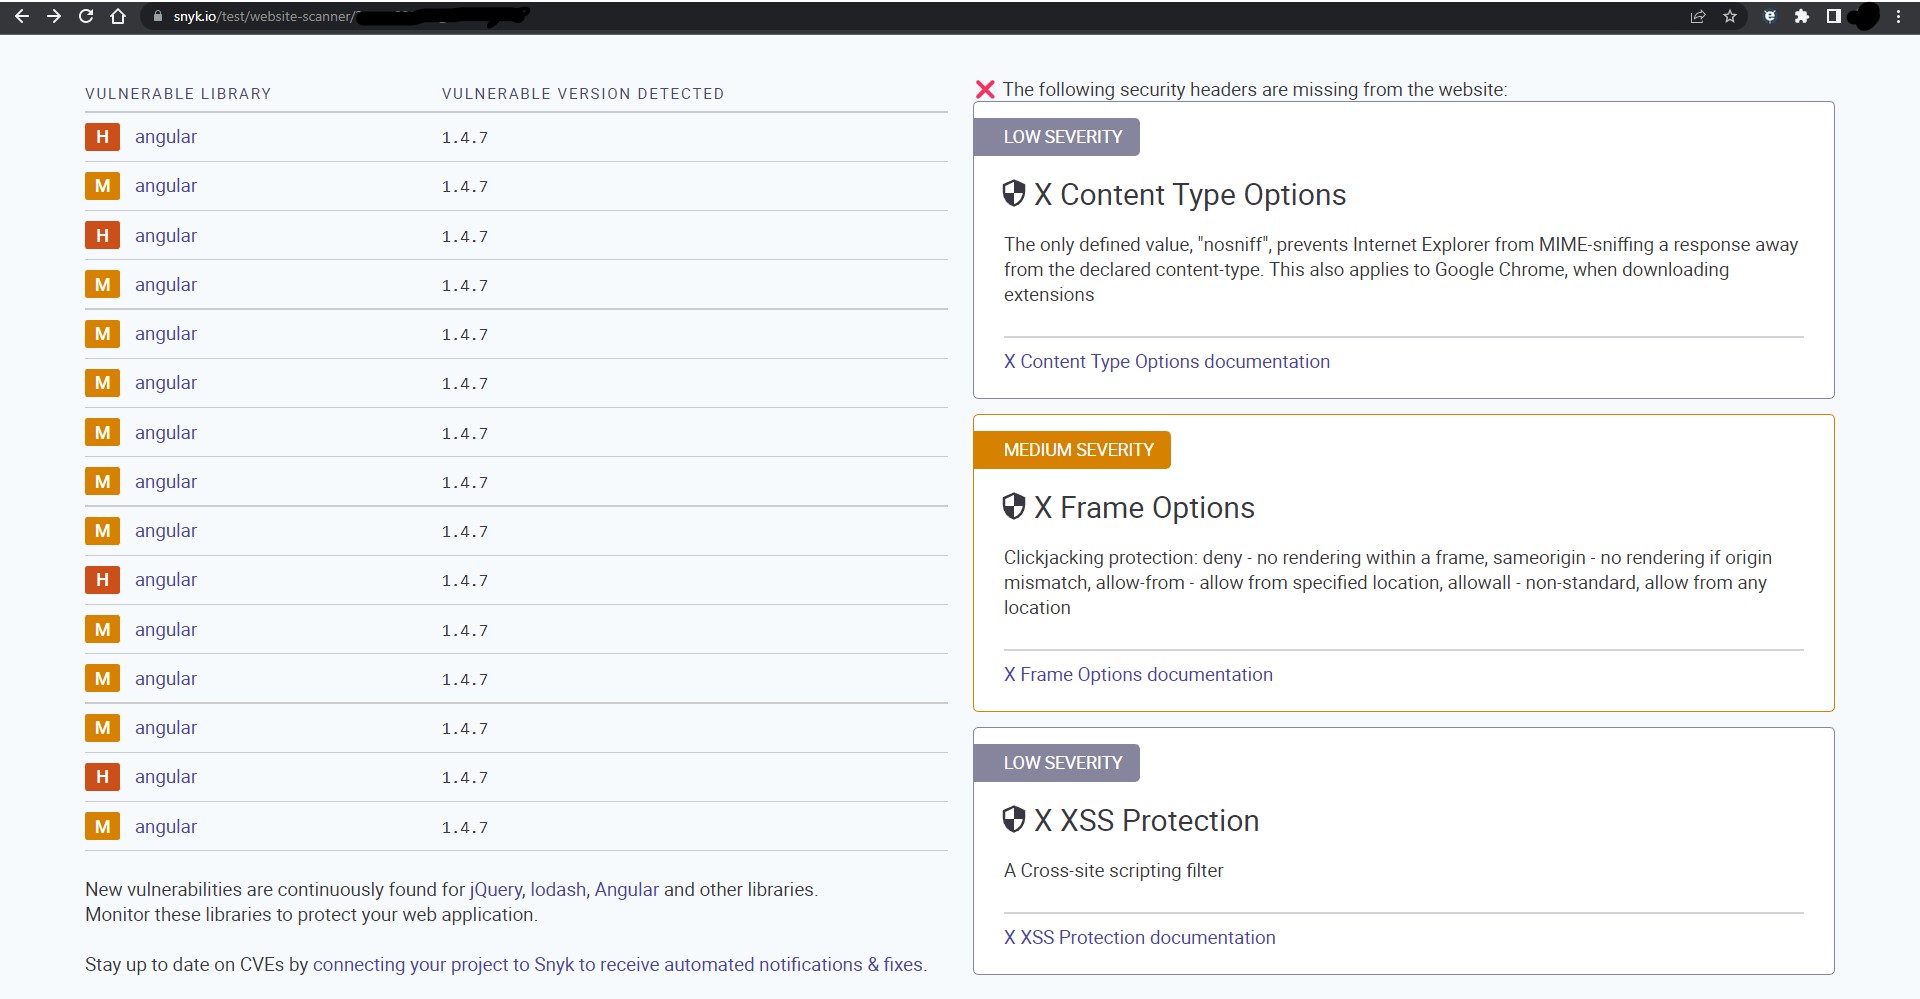1920x999 pixels.
Task: Click the first angular vulnerable library link
Action: click(166, 137)
